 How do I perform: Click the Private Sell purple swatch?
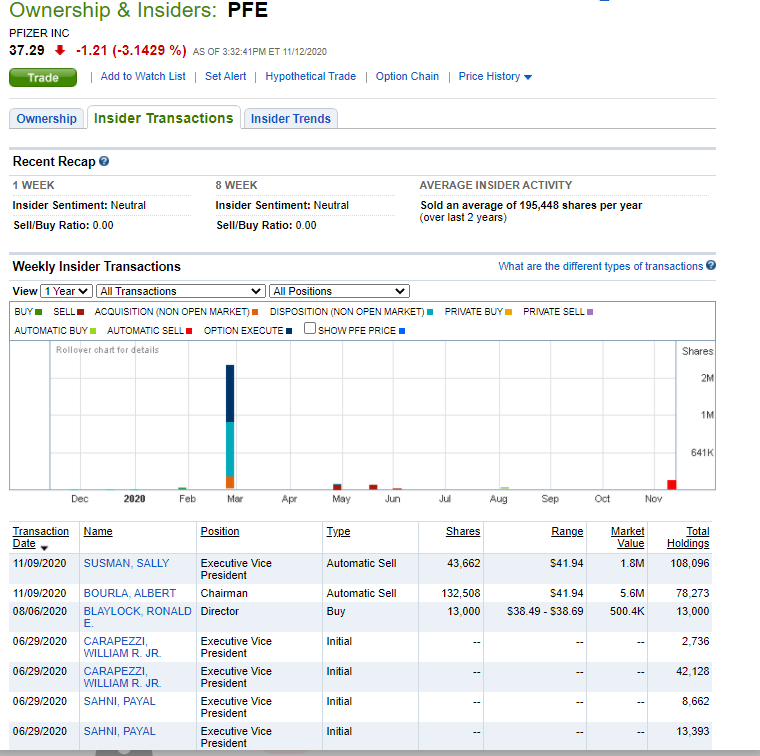590,312
